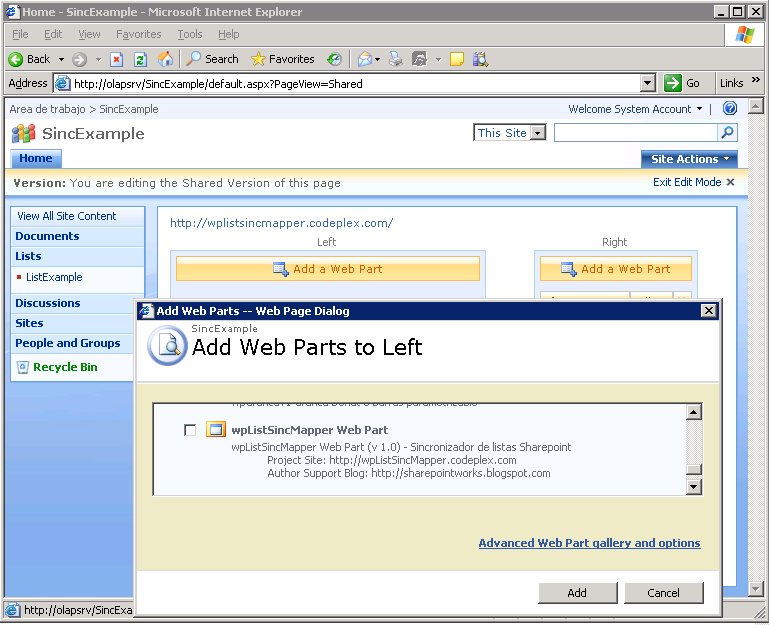Image resolution: width=769 pixels, height=625 pixels.
Task: Click the Area de trabajo breadcrumb link
Action: click(x=47, y=109)
